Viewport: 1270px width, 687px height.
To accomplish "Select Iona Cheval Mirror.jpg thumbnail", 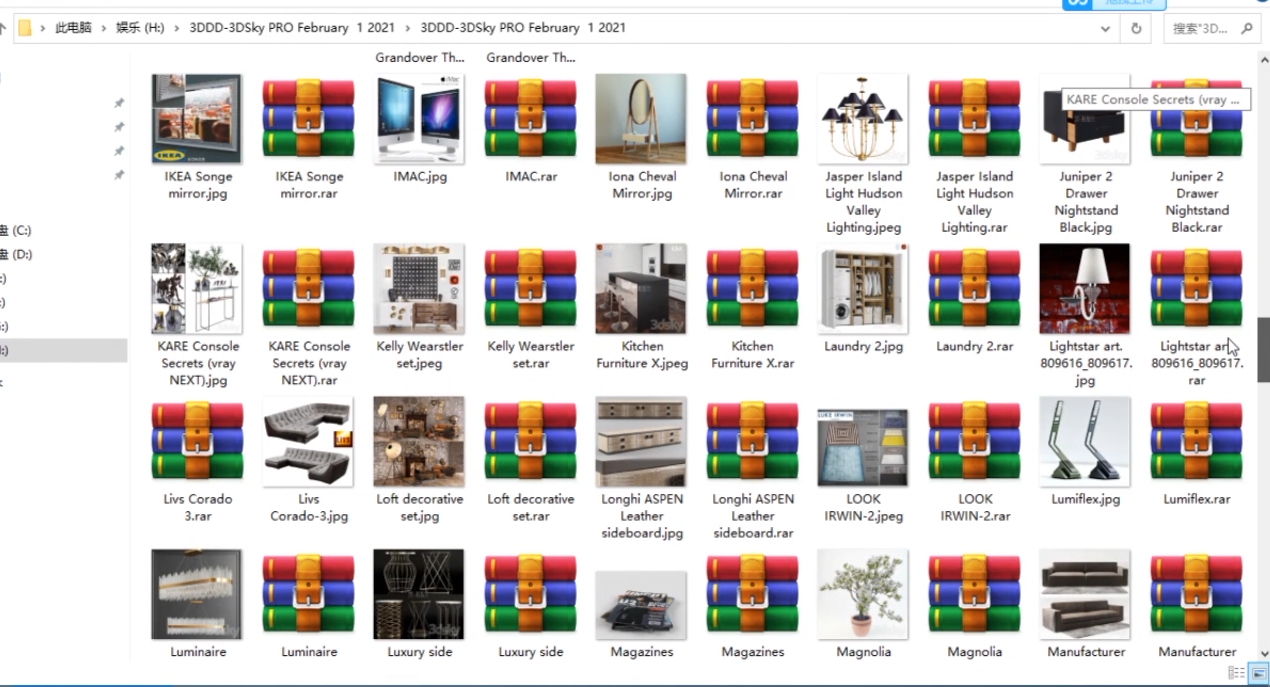I will click(641, 119).
